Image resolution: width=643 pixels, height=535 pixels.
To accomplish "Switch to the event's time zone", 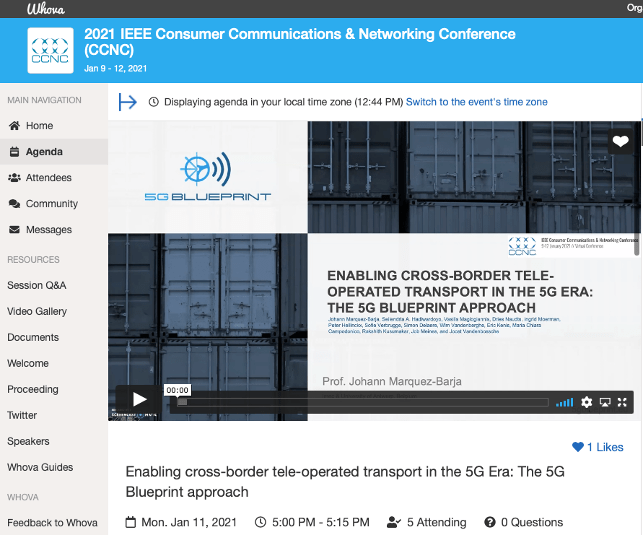I will pos(476,102).
